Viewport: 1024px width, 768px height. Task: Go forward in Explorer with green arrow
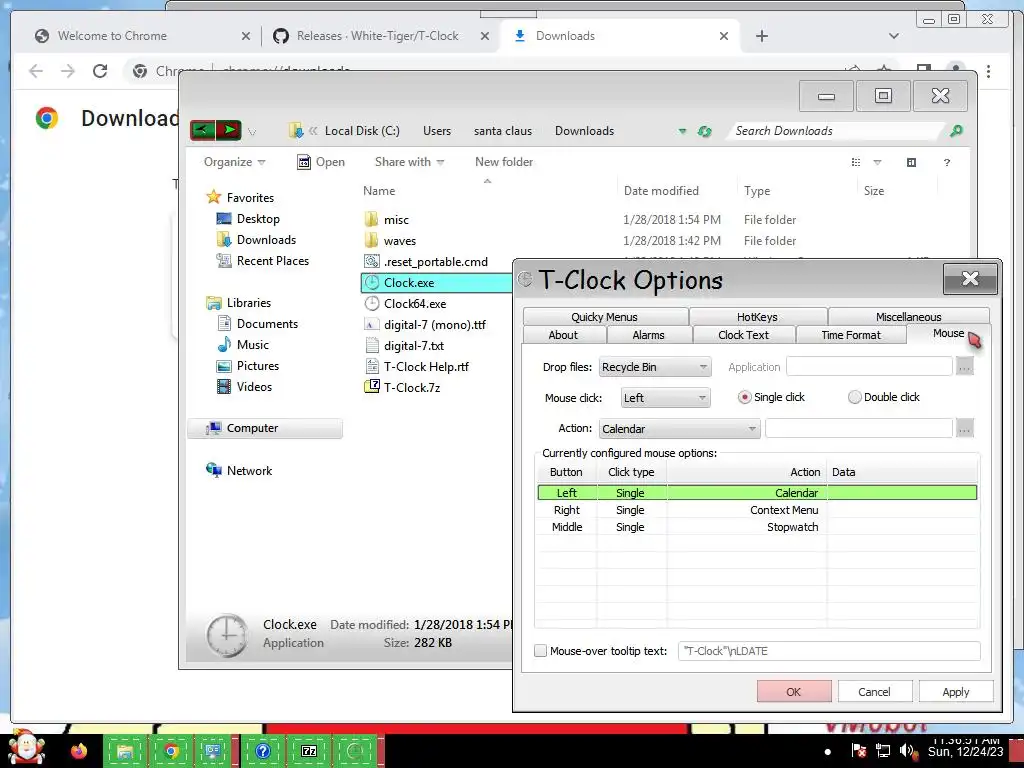click(x=229, y=130)
